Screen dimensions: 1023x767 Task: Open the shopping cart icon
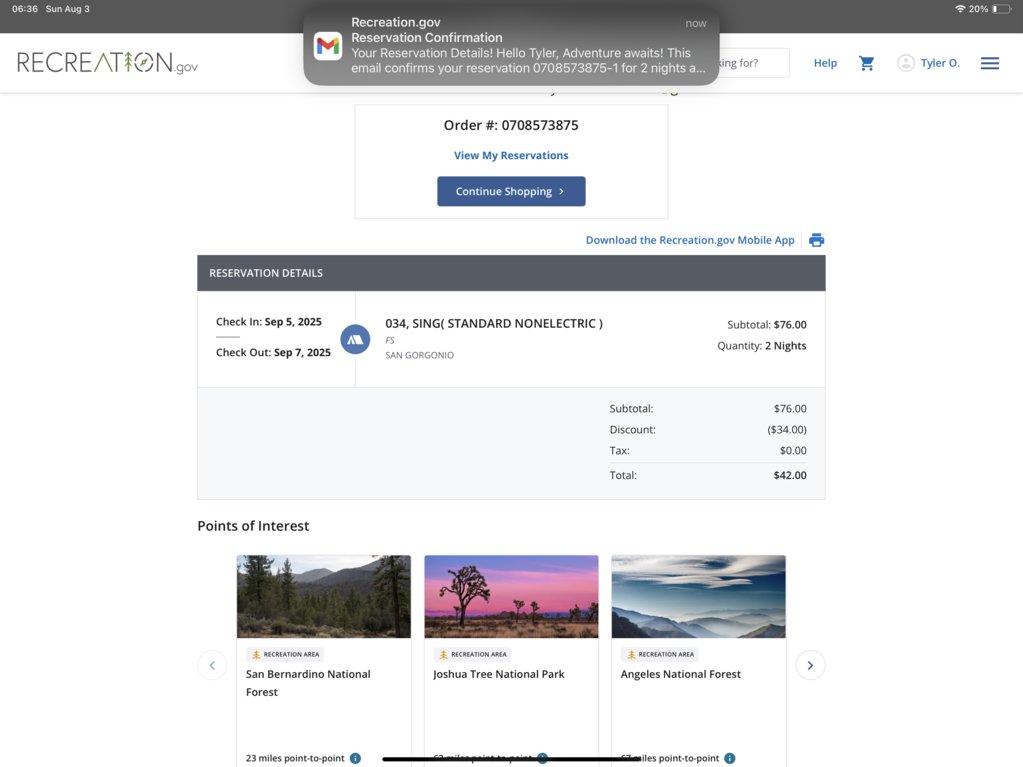tap(866, 63)
